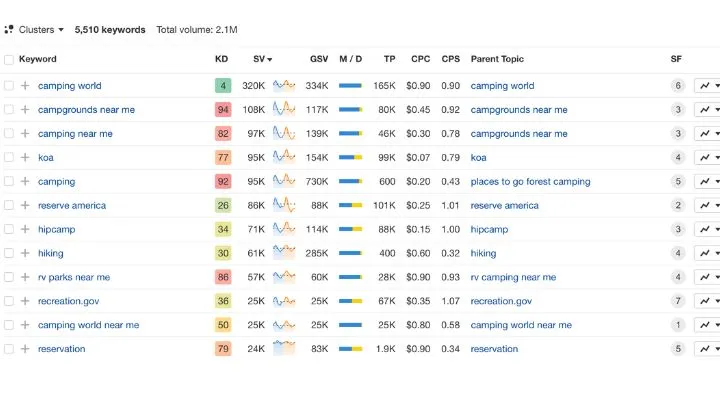Screen dimensions: 720x400
Task: Open trend chart button in camping near me row
Action: pyautogui.click(x=704, y=133)
